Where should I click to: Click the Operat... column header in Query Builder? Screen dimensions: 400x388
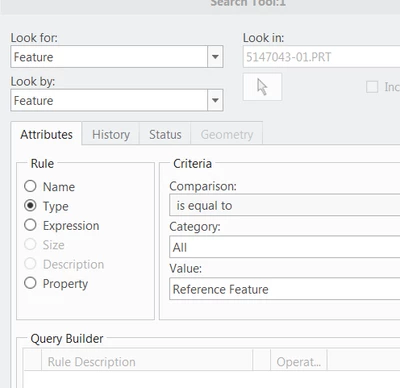(299, 362)
